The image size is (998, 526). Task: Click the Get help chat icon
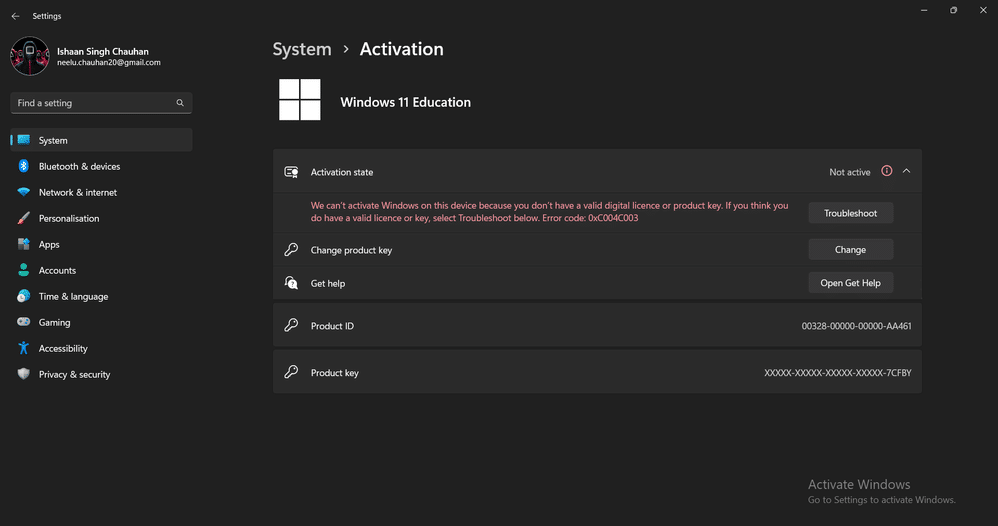[292, 283]
